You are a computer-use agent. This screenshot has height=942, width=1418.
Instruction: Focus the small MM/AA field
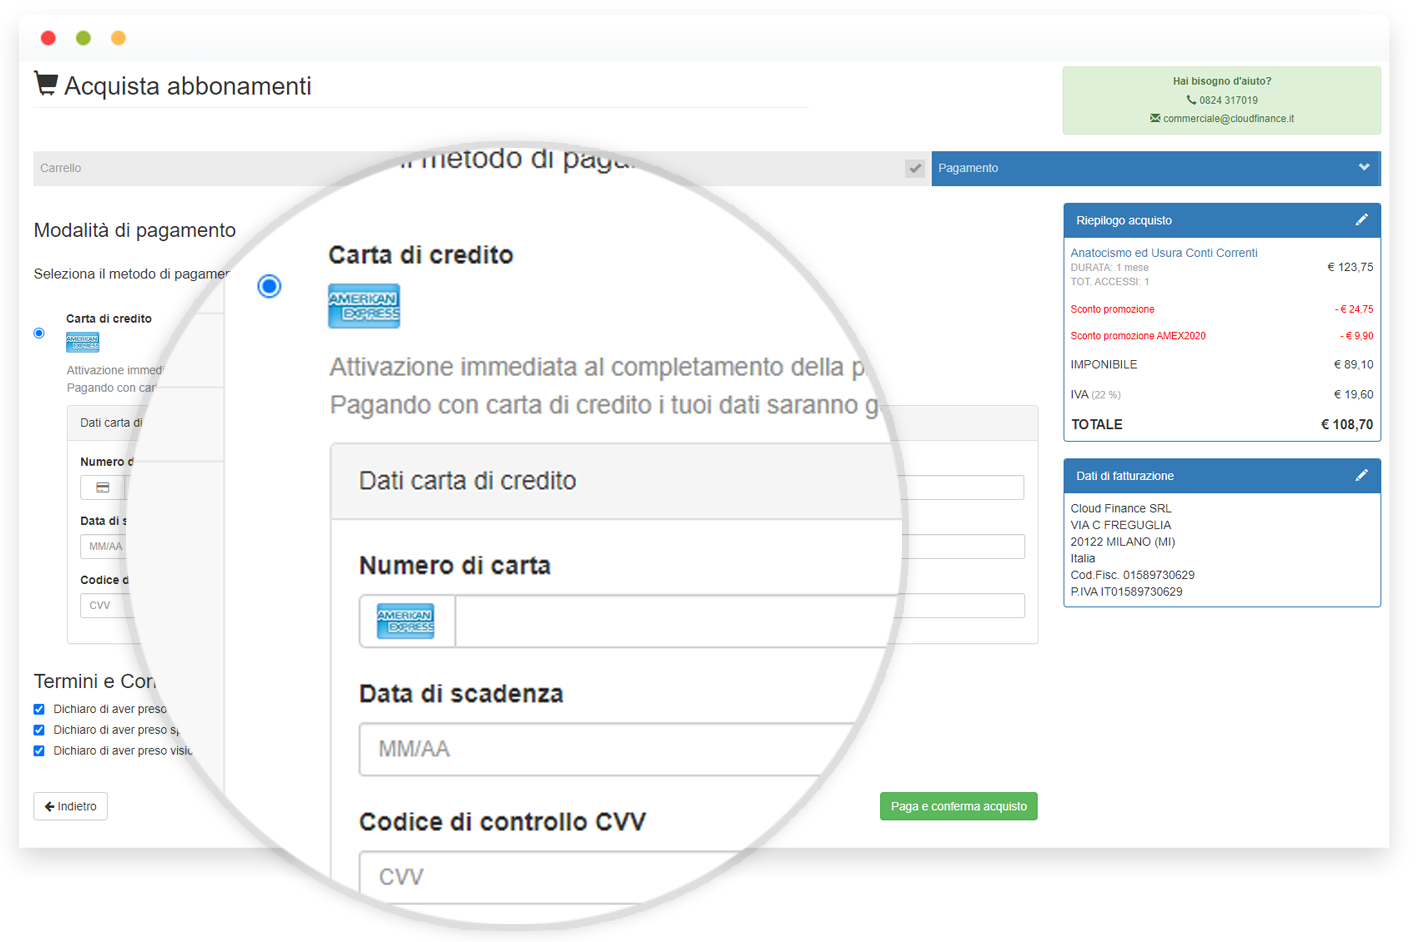tap(105, 546)
